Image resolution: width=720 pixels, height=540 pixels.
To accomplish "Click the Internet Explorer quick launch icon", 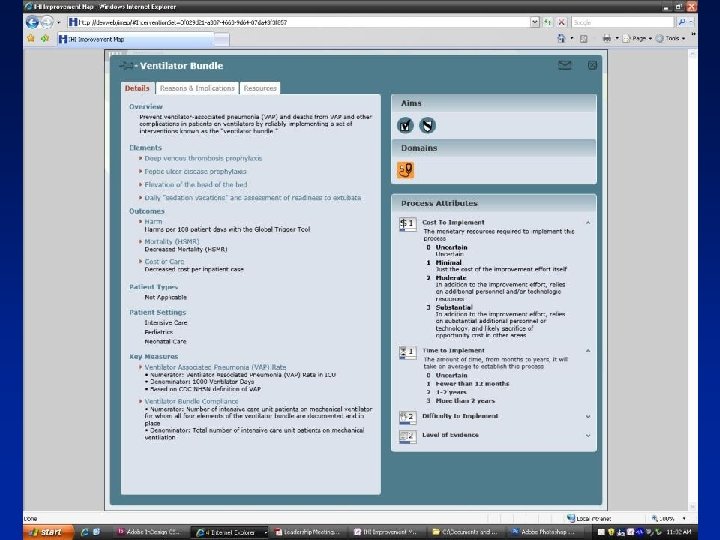I will (x=84, y=532).
